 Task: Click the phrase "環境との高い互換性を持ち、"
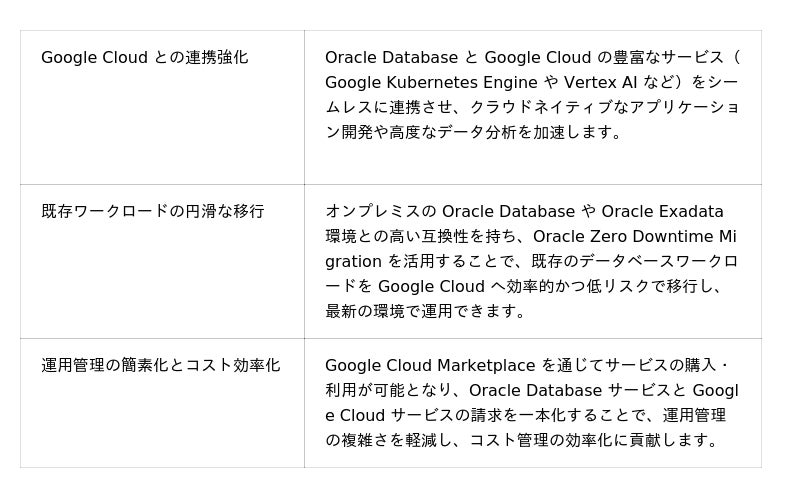[x=427, y=237]
